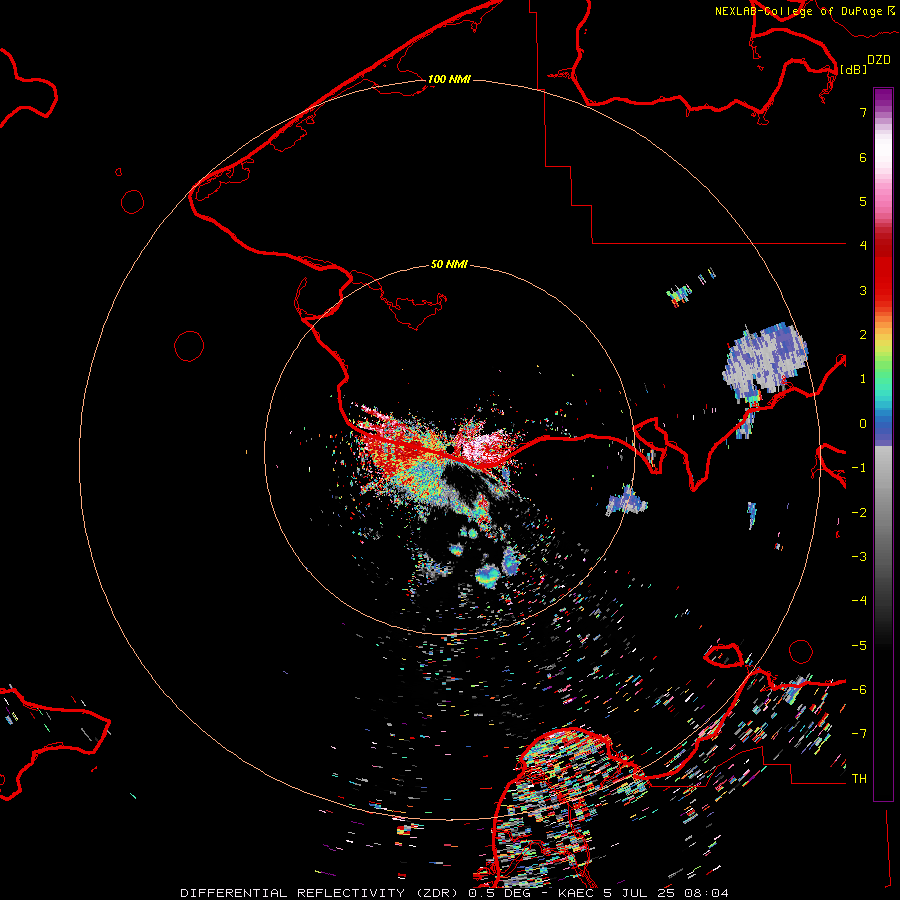Select the -5 value on the dB scale
This screenshot has width=900, height=900.
pos(859,646)
